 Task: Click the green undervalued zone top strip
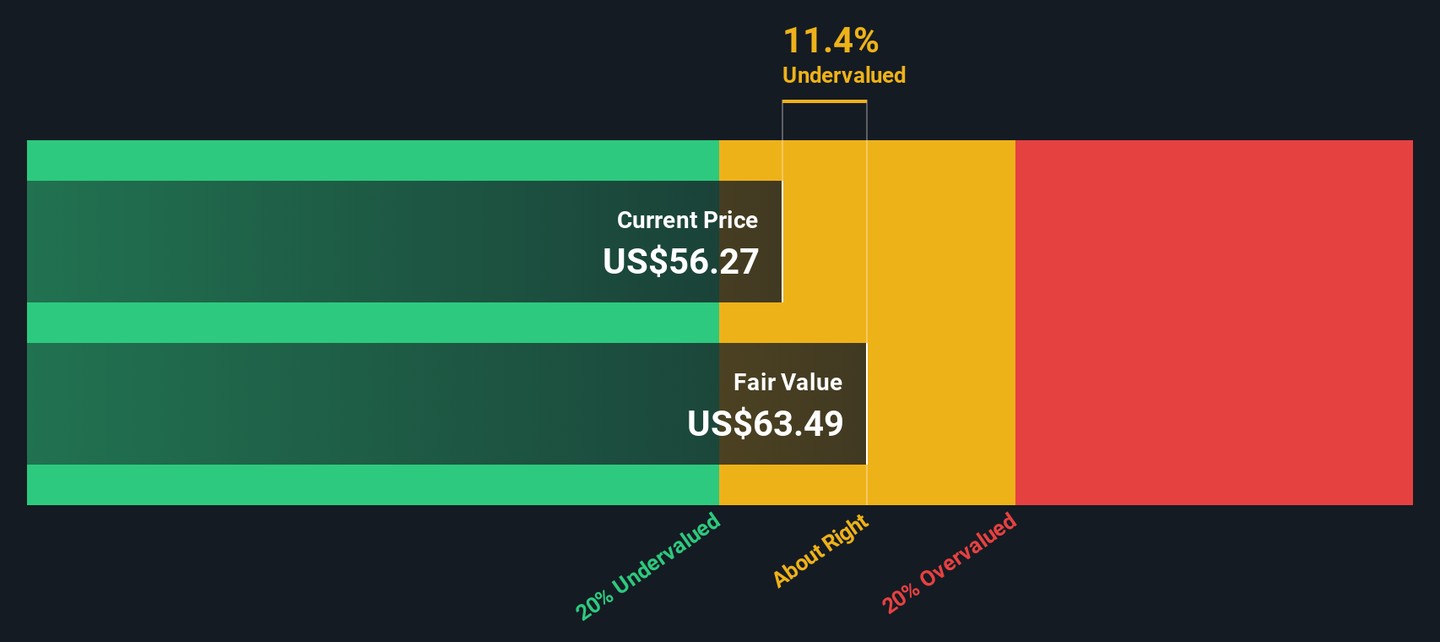373,160
